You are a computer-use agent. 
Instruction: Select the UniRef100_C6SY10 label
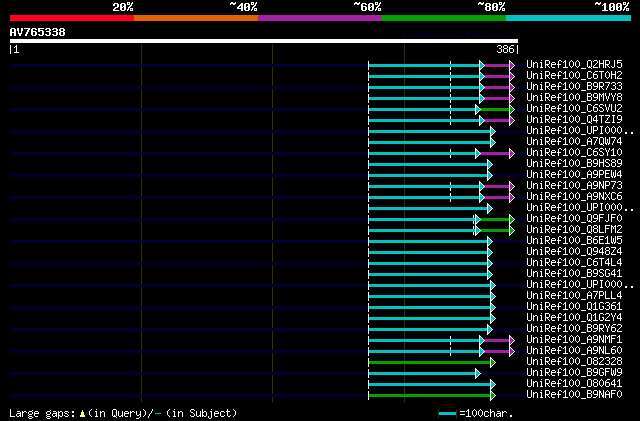tap(574, 153)
